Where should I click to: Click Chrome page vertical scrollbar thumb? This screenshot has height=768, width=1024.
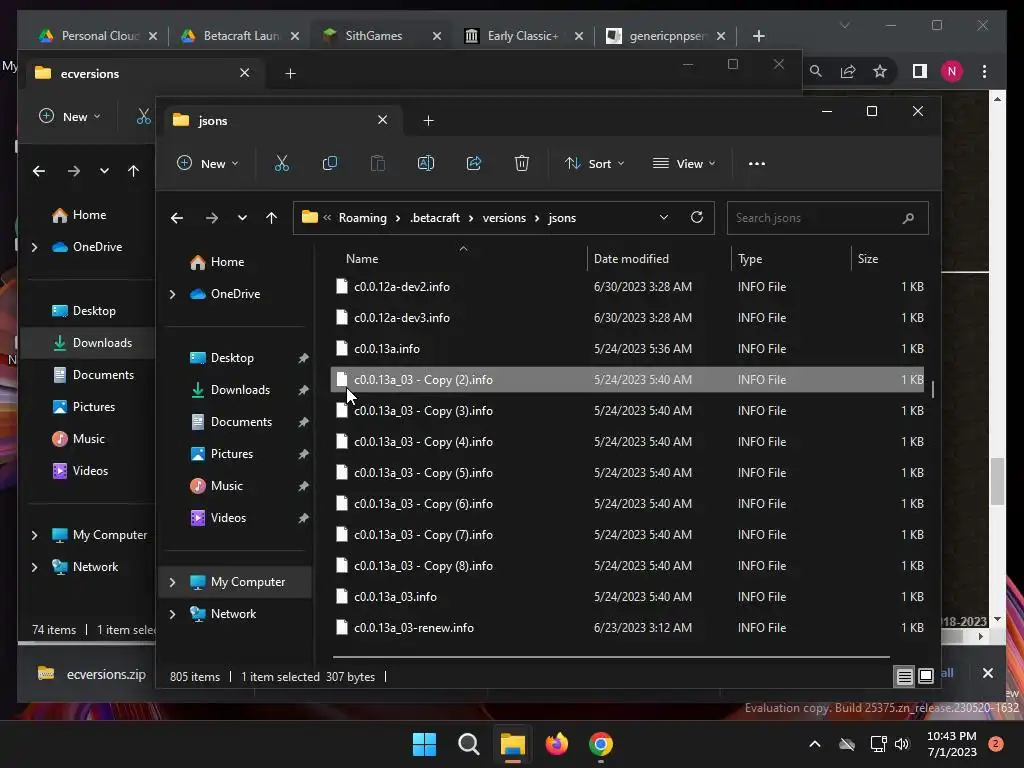pos(997,481)
